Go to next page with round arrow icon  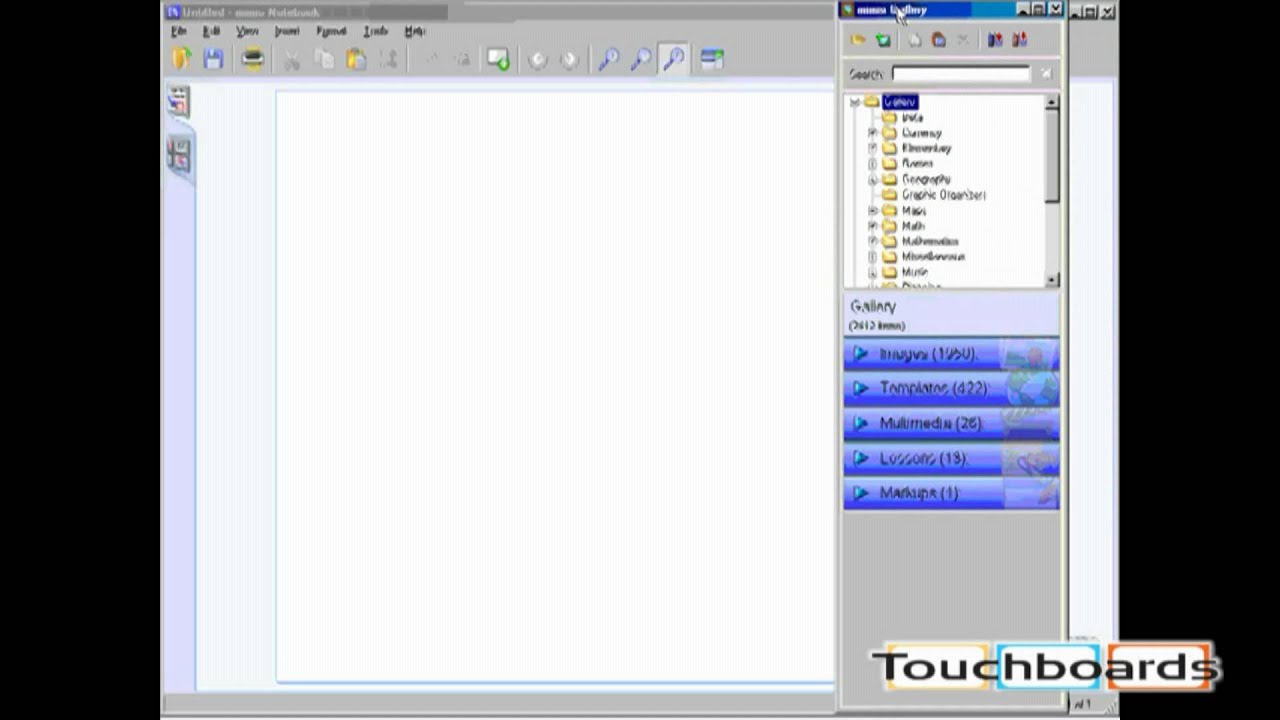[569, 60]
